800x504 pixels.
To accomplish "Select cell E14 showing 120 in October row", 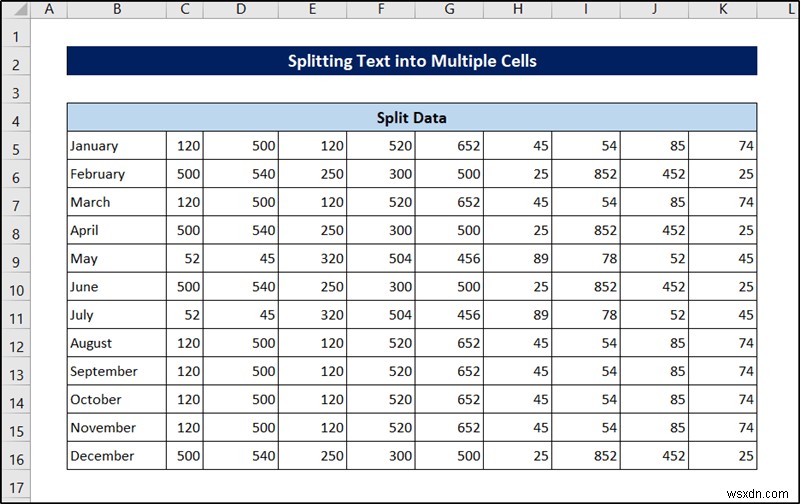I will [312, 399].
